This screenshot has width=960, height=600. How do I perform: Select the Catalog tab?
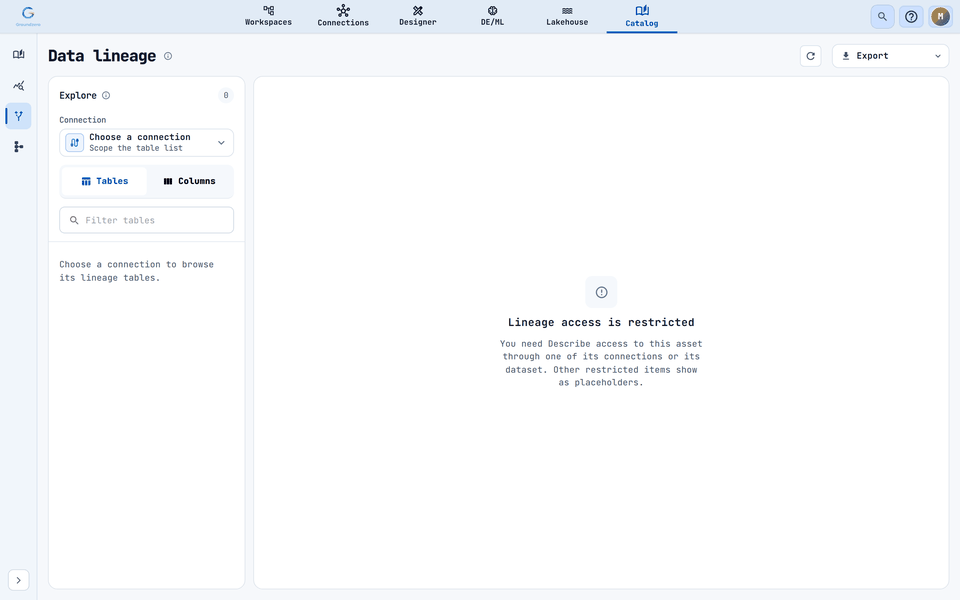pyautogui.click(x=642, y=17)
